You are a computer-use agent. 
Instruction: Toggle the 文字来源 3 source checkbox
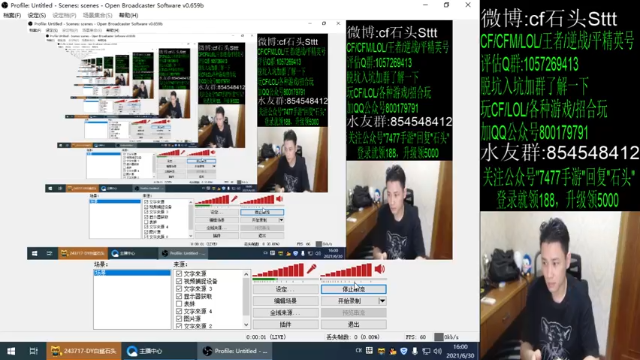179,289
